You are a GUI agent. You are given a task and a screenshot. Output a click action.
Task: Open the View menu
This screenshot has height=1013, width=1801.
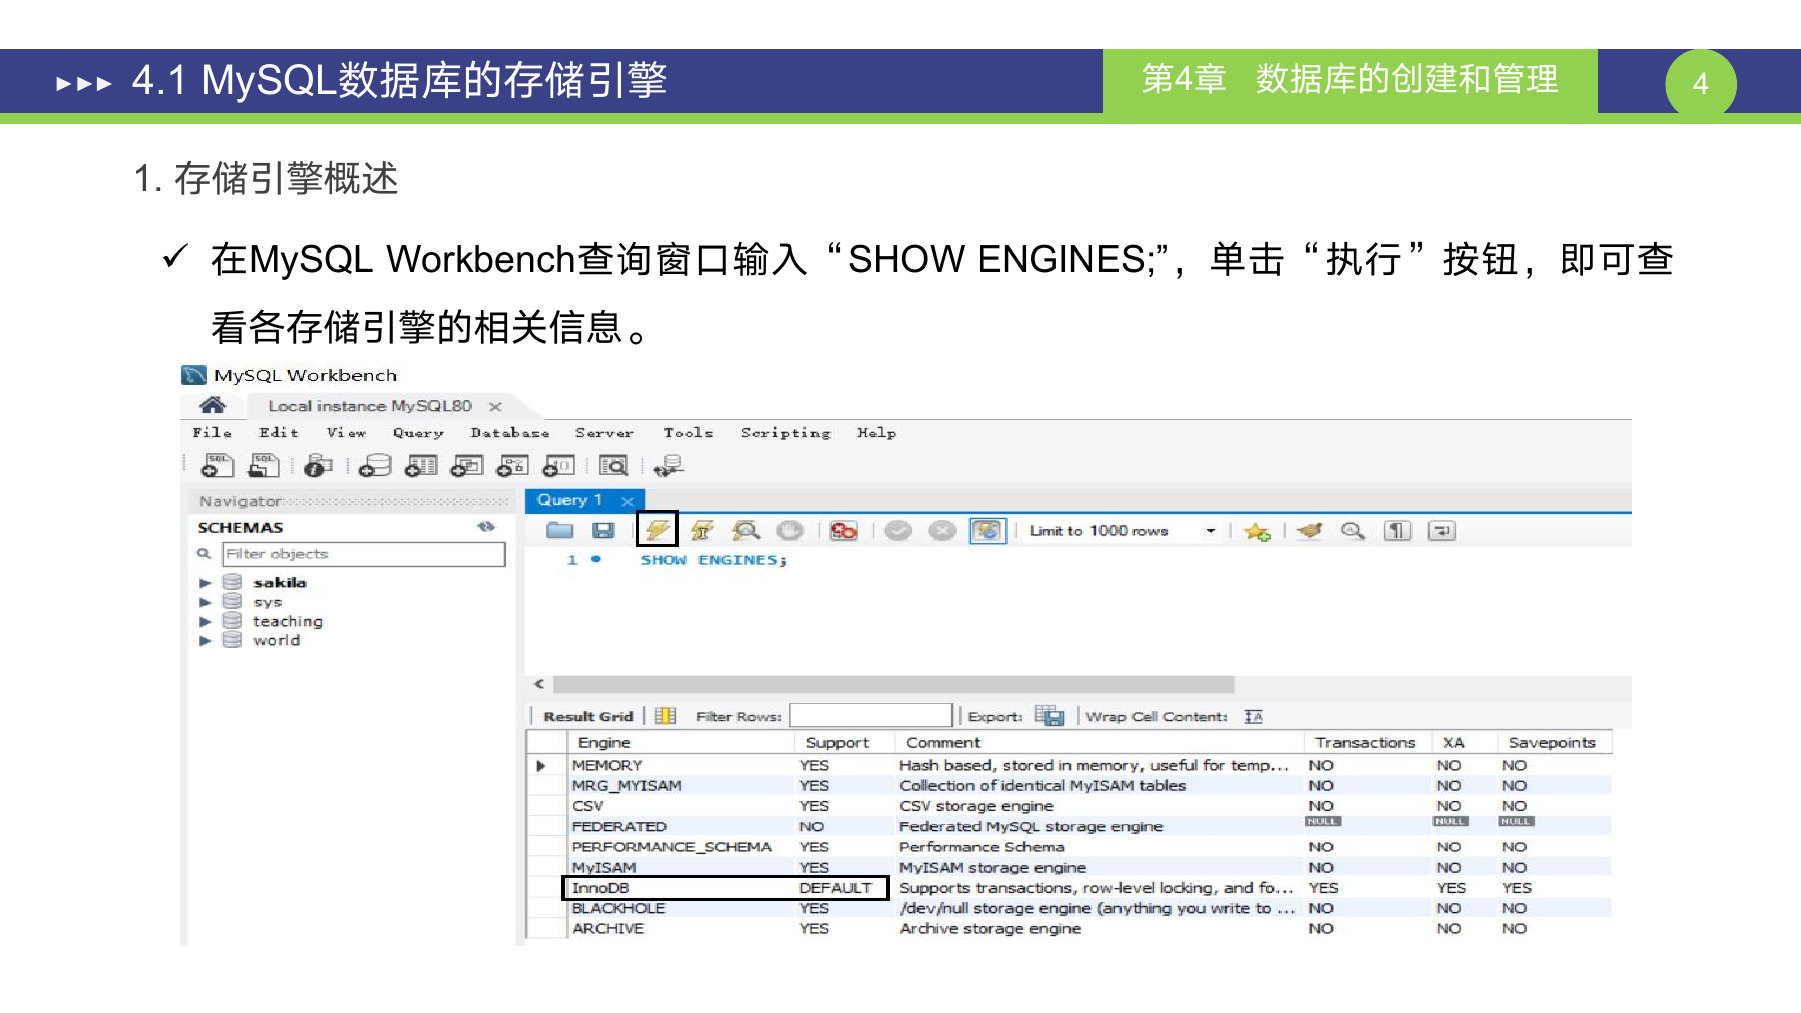[346, 432]
